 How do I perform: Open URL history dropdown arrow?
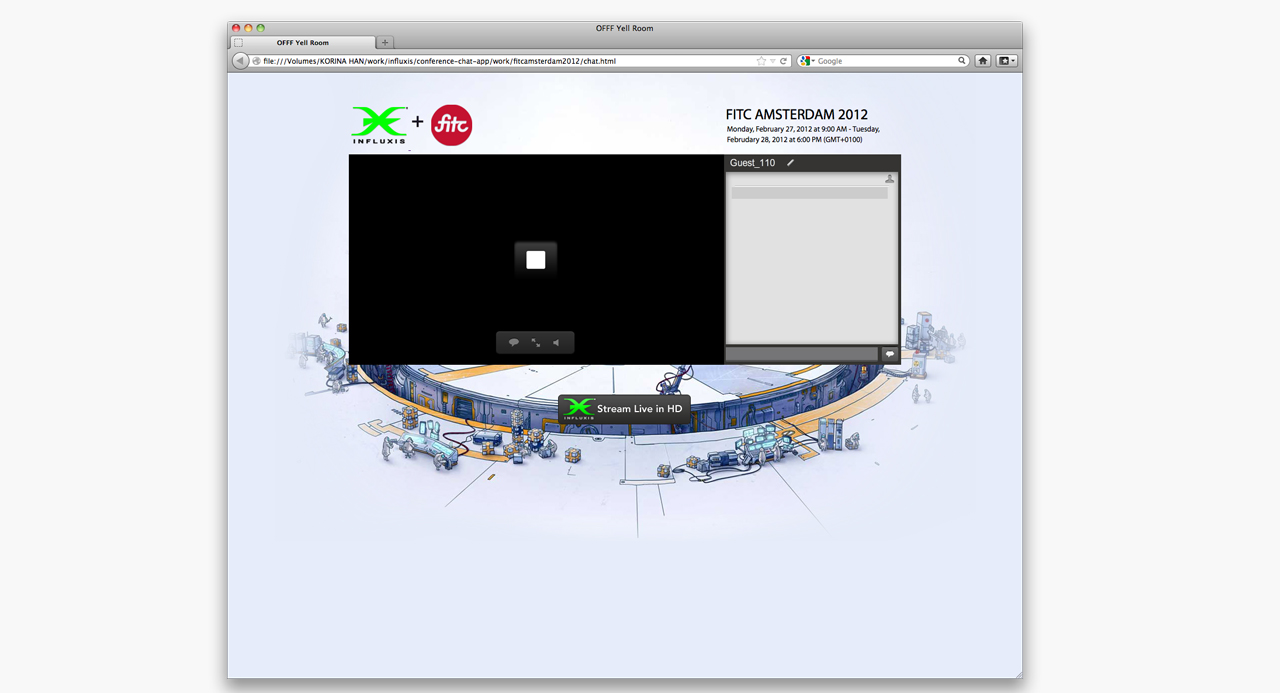(x=773, y=61)
